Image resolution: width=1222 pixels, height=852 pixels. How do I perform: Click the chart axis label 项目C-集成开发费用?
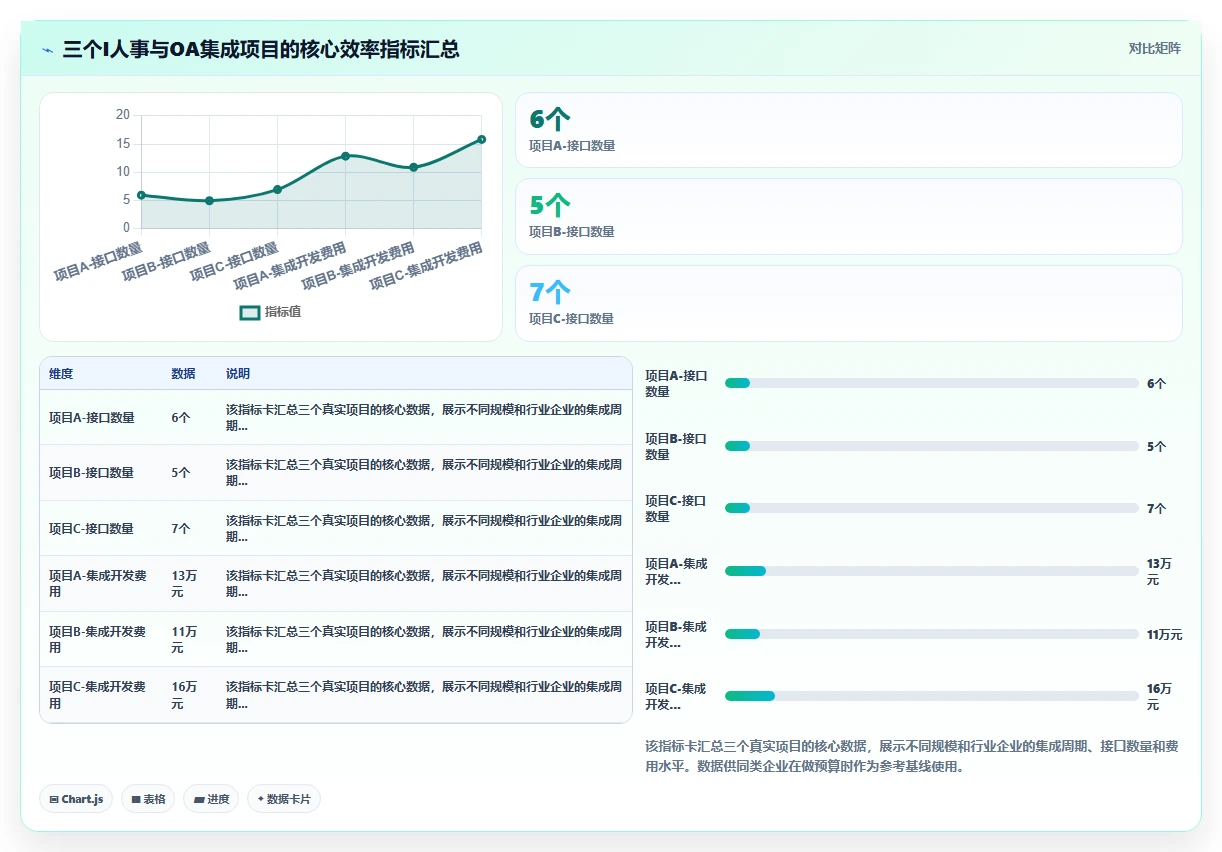coord(426,266)
